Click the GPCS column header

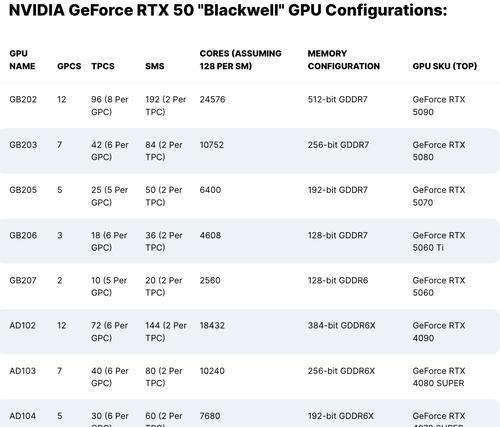click(x=69, y=66)
